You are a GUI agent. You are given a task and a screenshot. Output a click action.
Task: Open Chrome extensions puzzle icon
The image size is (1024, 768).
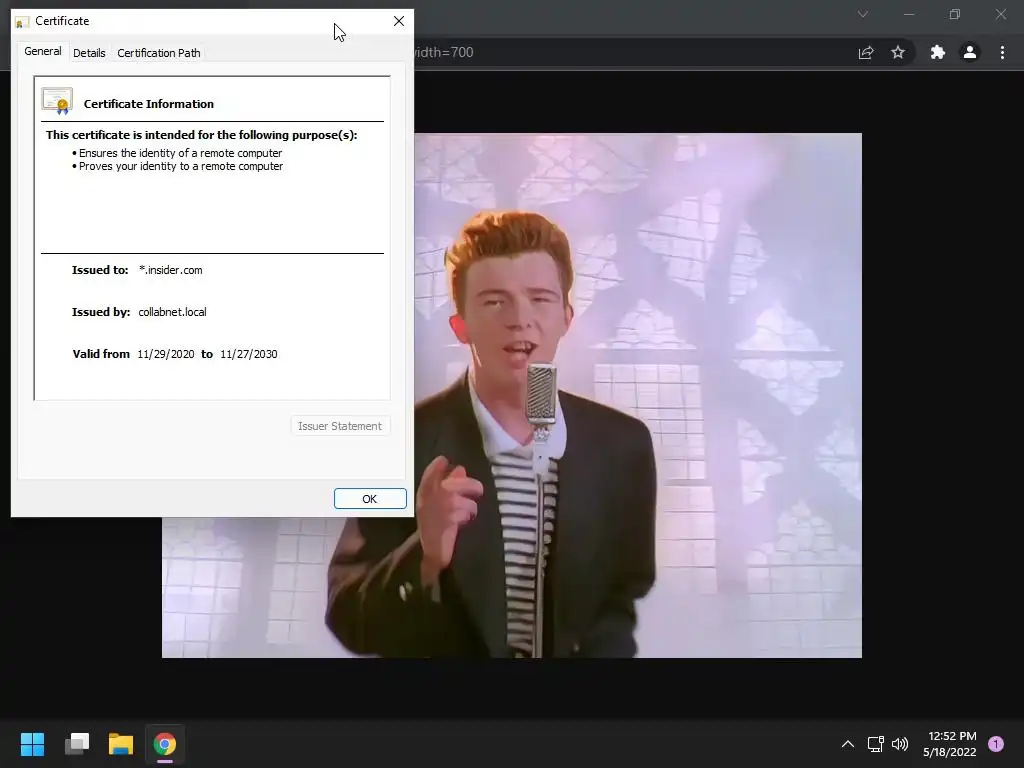click(x=937, y=52)
